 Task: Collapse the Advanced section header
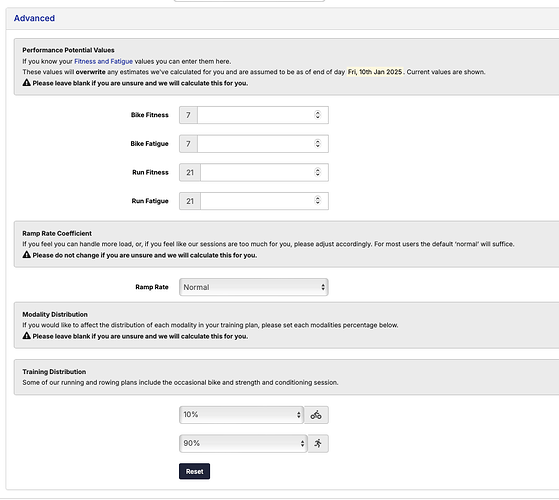pyautogui.click(x=34, y=18)
